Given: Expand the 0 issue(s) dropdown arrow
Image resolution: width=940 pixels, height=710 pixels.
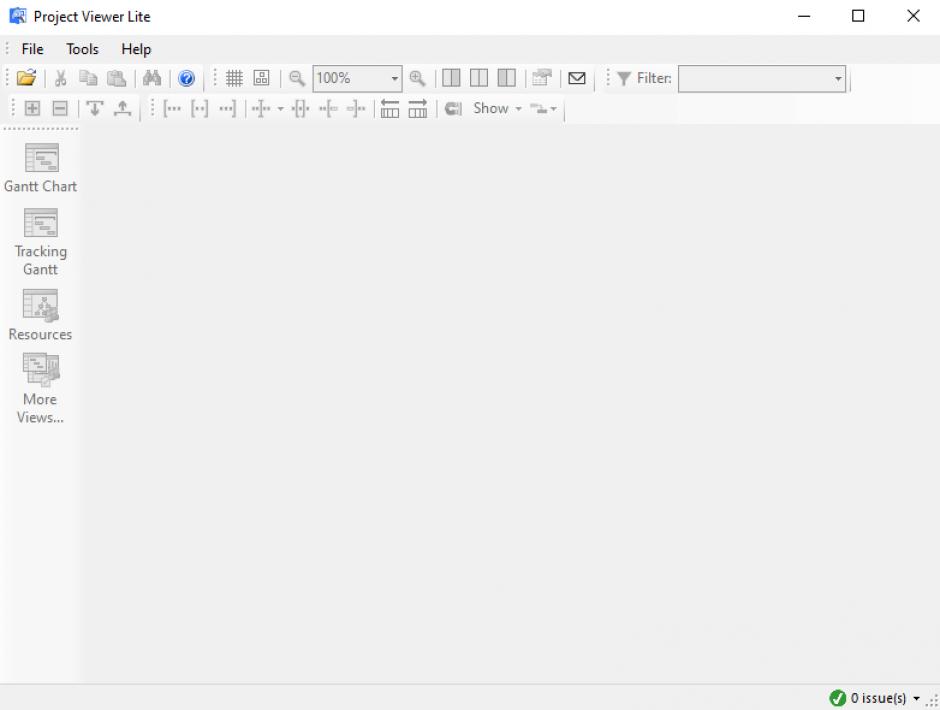Looking at the screenshot, I should (x=916, y=699).
